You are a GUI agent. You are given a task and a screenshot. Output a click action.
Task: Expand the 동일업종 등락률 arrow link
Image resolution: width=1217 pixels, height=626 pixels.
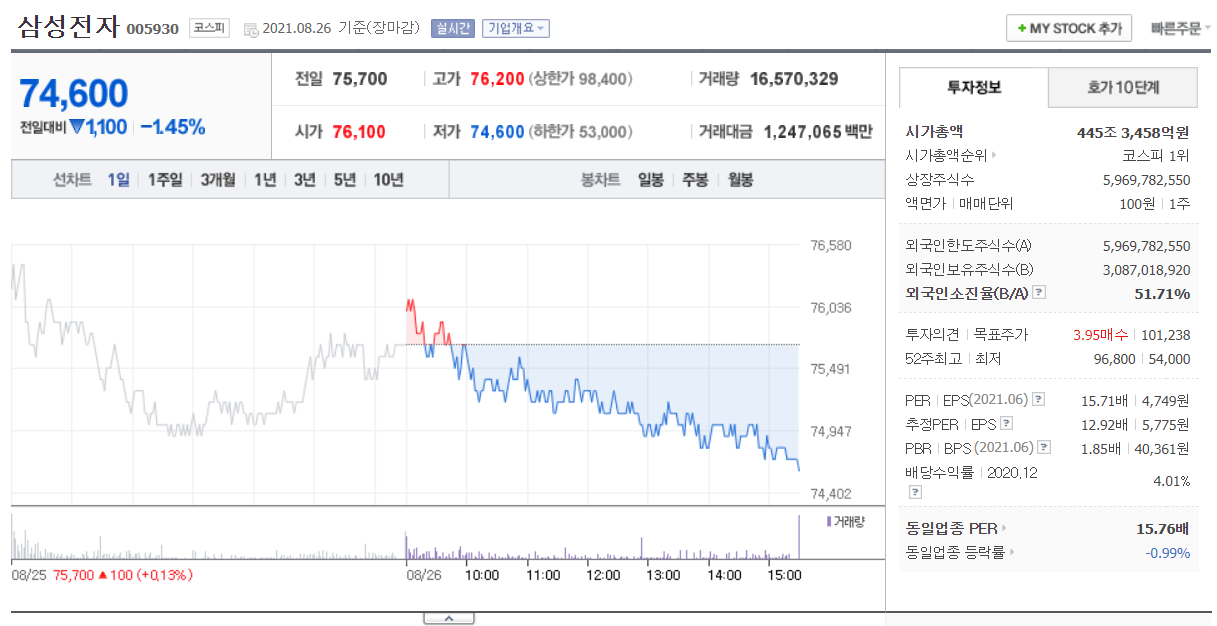click(x=1011, y=552)
